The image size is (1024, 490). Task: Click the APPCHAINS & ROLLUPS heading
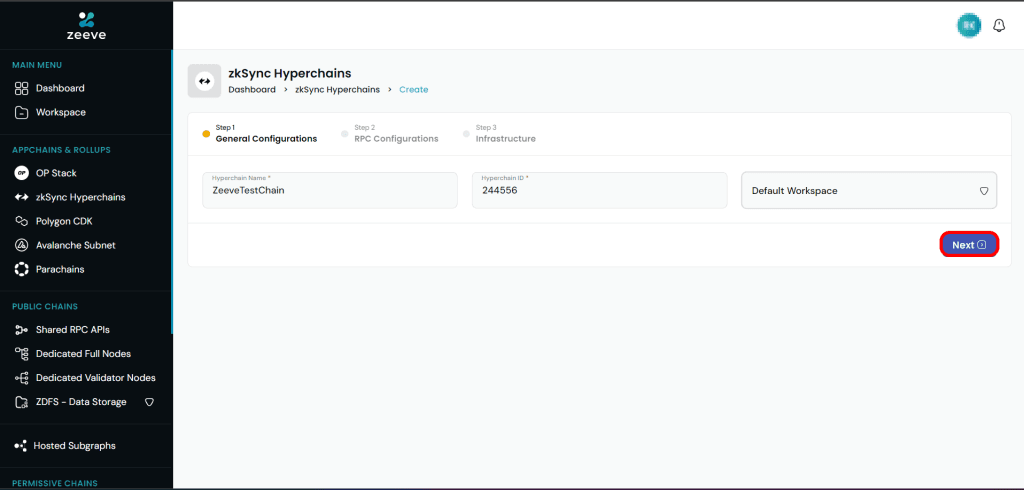point(61,150)
